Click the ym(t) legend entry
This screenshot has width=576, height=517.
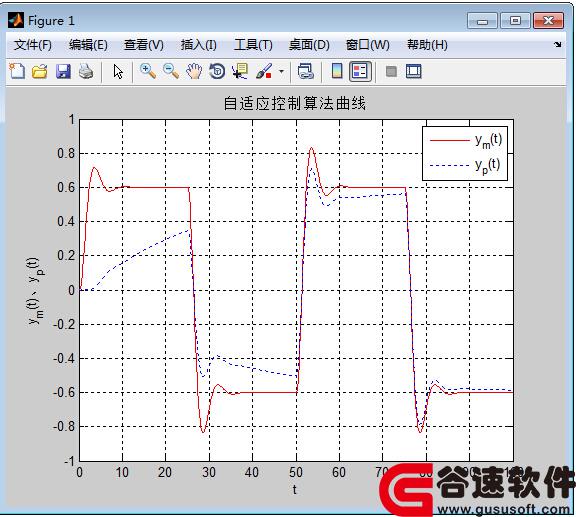[466, 140]
